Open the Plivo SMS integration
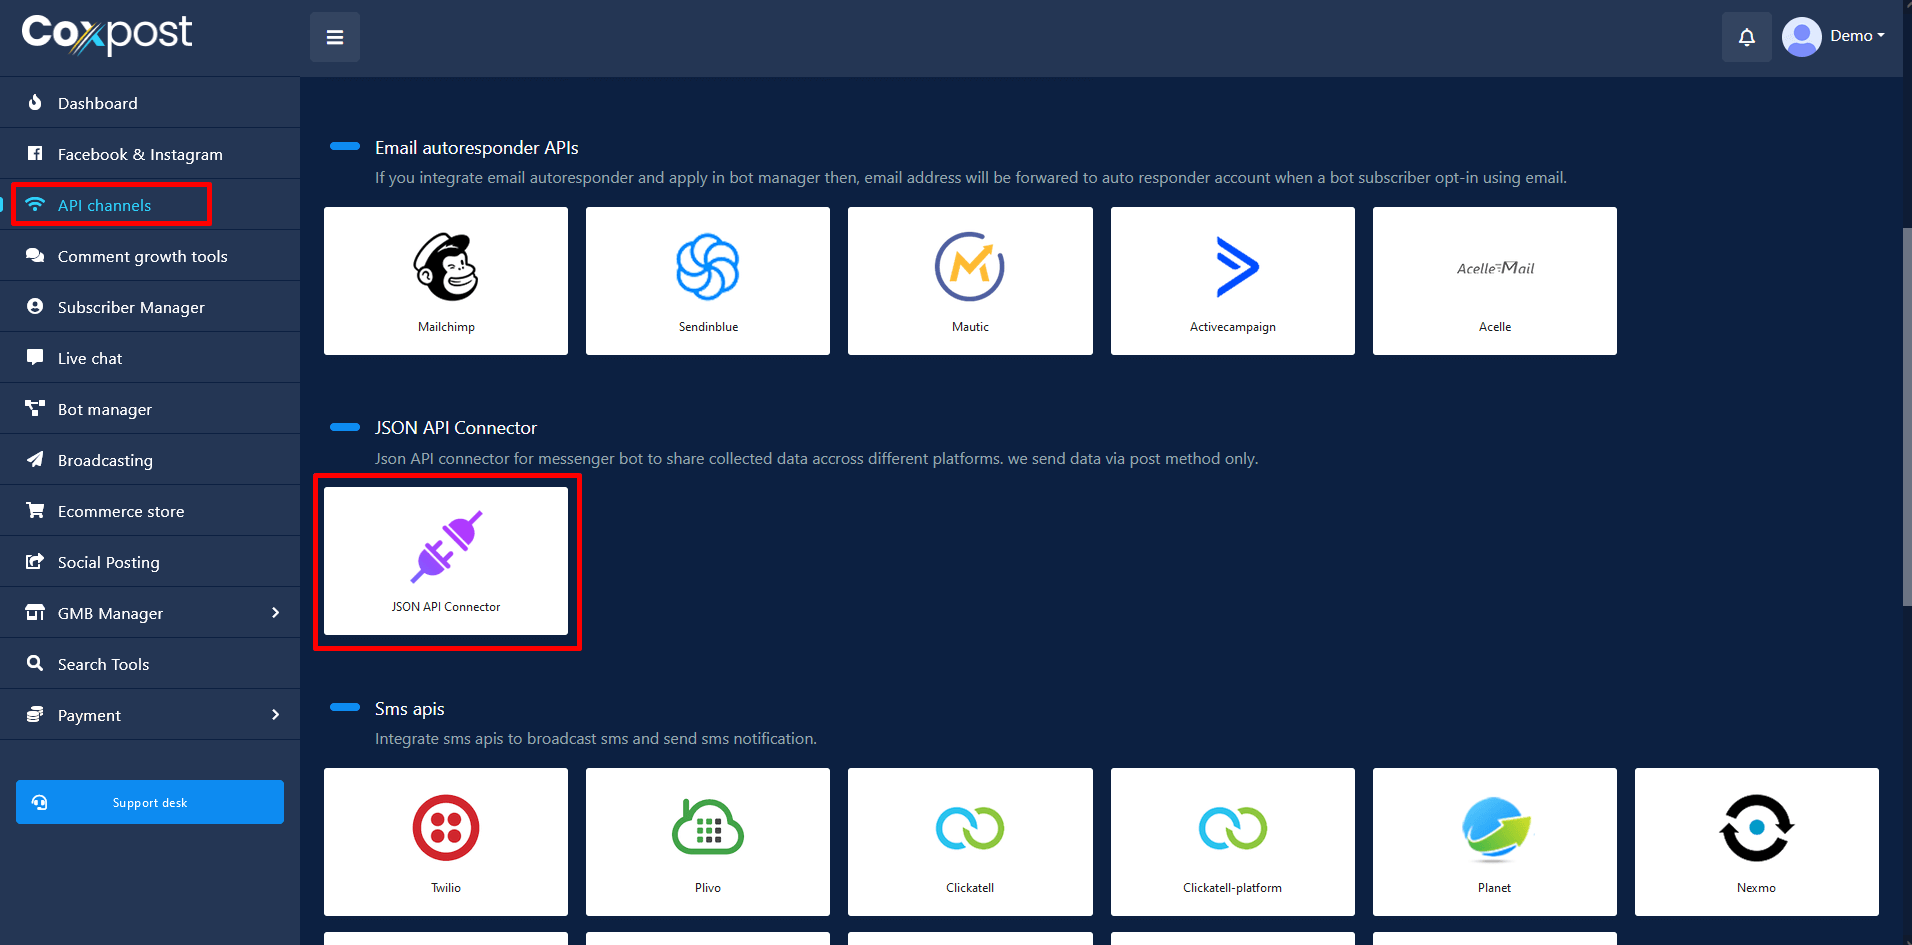 pos(707,841)
